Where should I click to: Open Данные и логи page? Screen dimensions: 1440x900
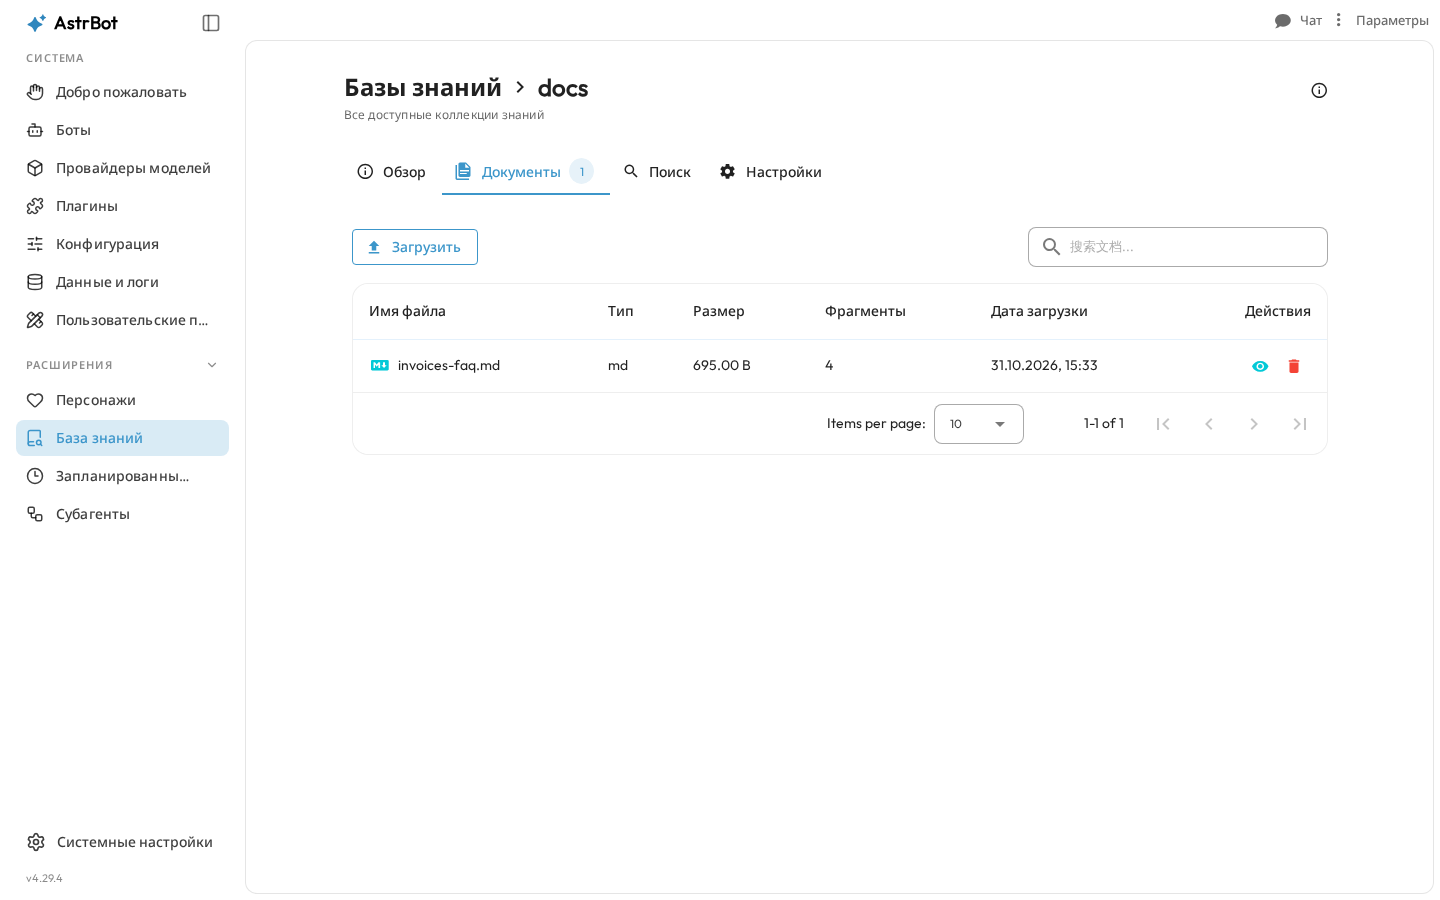pos(122,282)
